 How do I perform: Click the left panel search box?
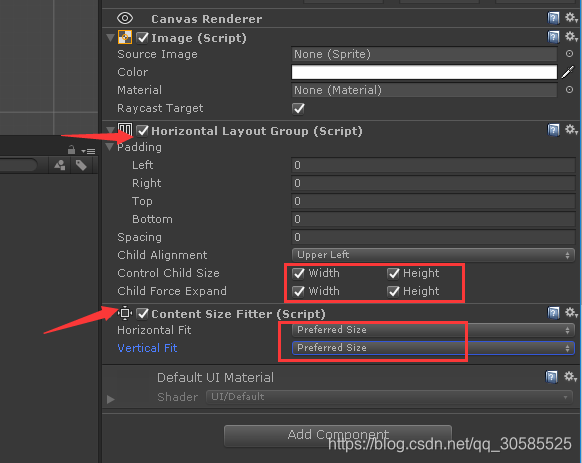click(18, 165)
